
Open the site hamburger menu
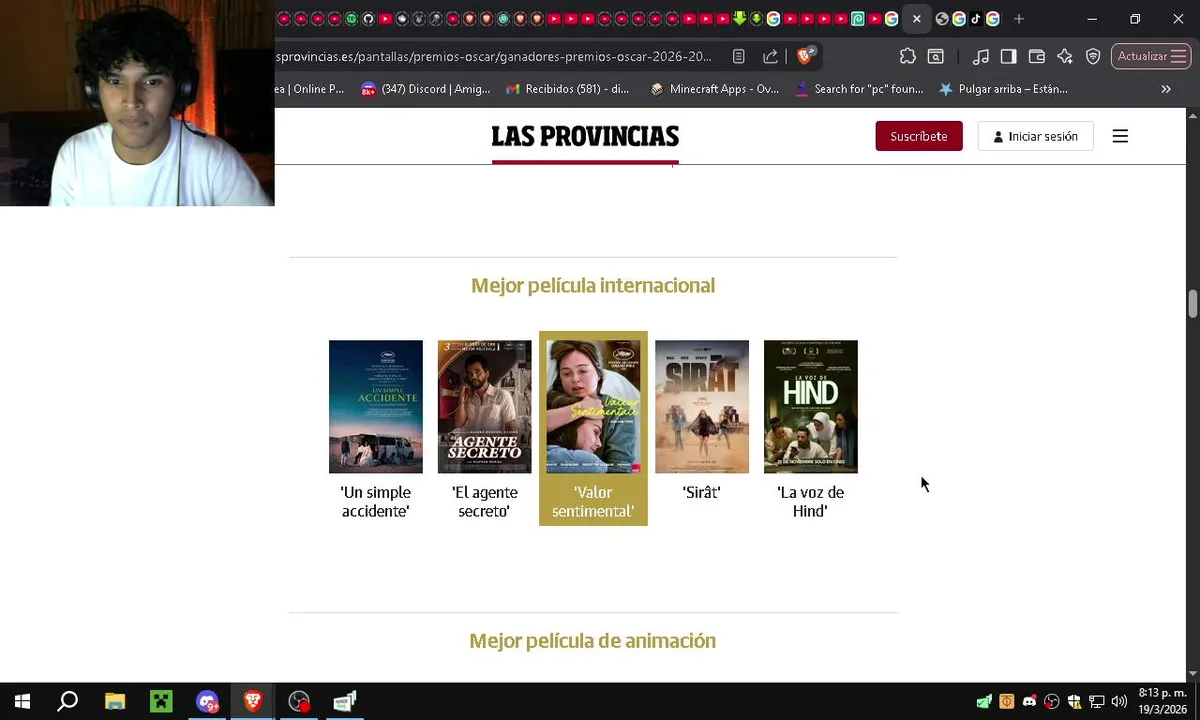coord(1120,136)
